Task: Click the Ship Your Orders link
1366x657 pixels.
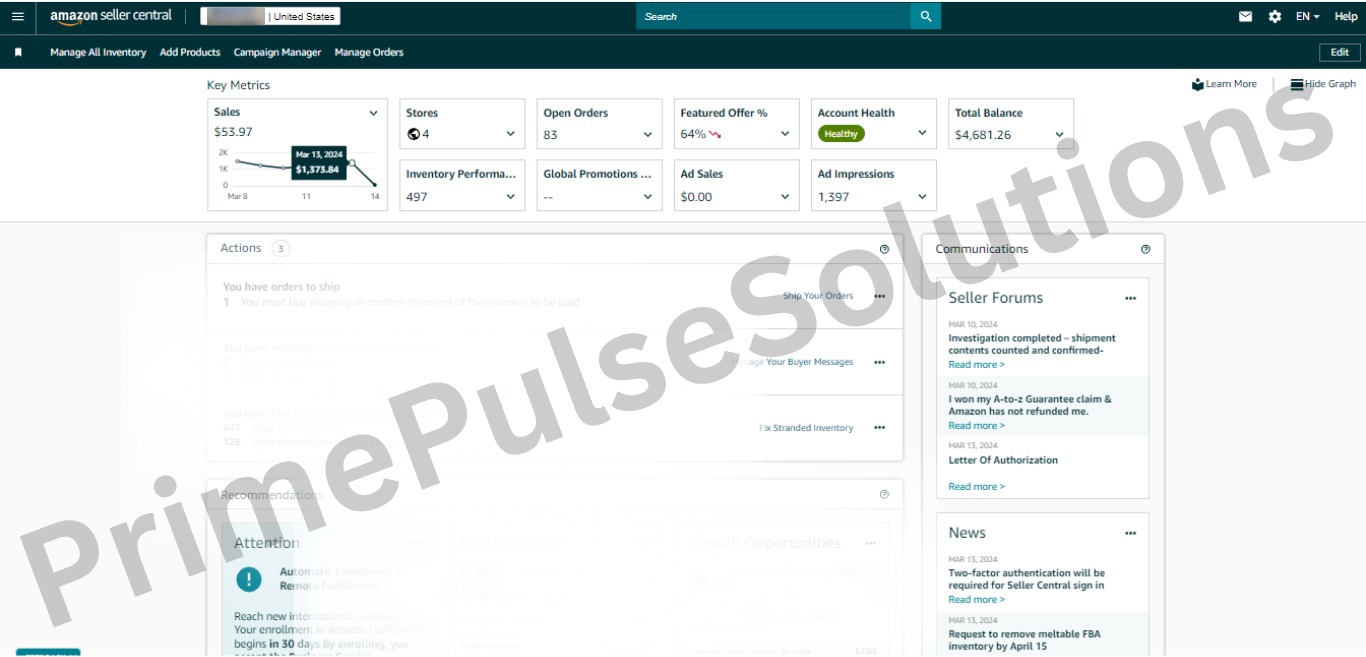Action: tap(818, 296)
